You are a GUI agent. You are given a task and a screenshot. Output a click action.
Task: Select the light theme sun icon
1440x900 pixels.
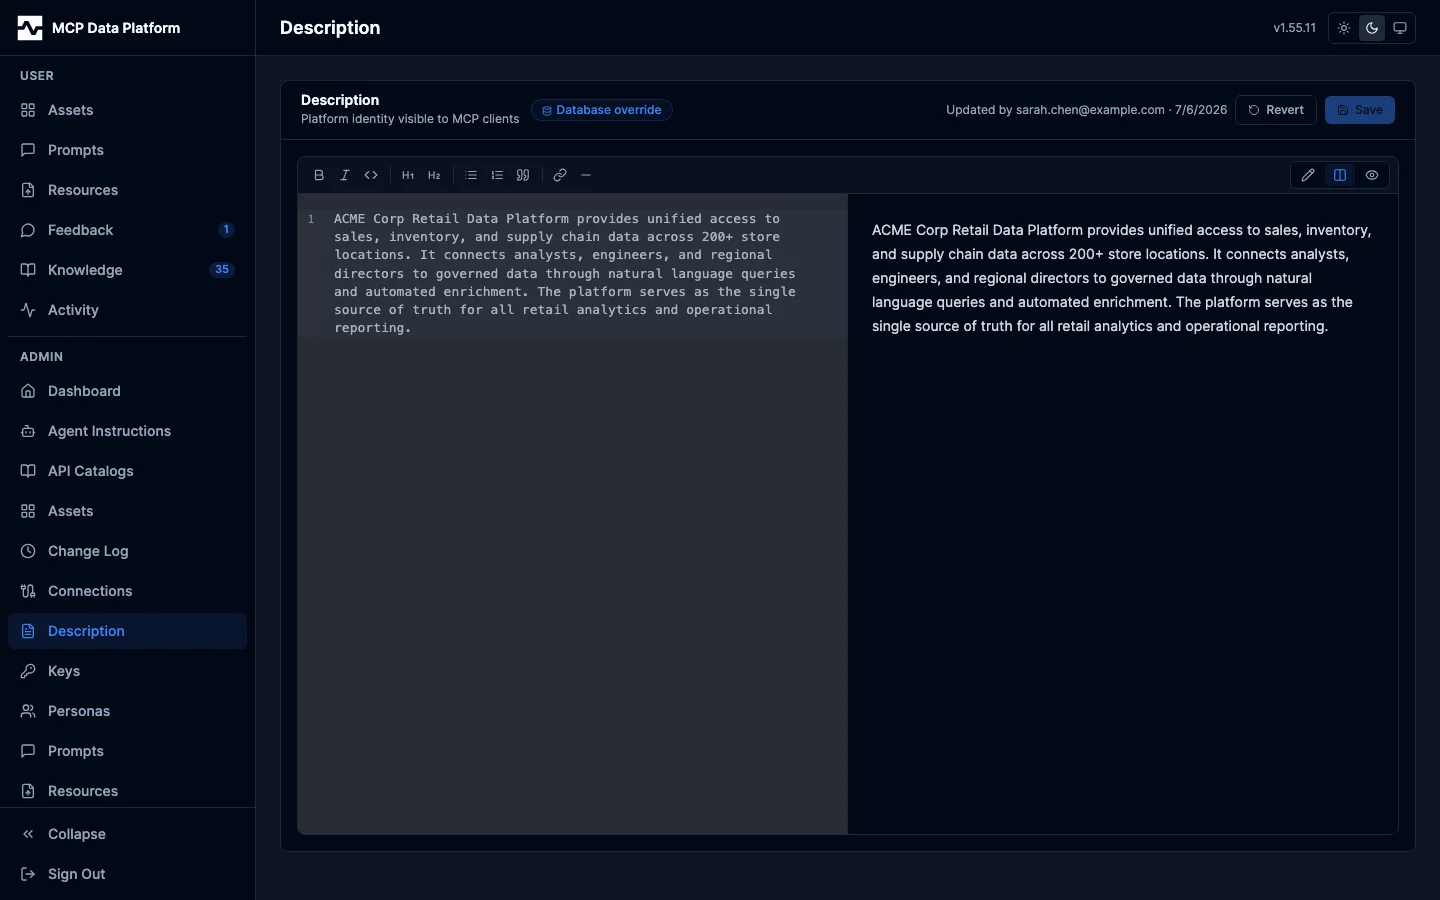(x=1344, y=28)
